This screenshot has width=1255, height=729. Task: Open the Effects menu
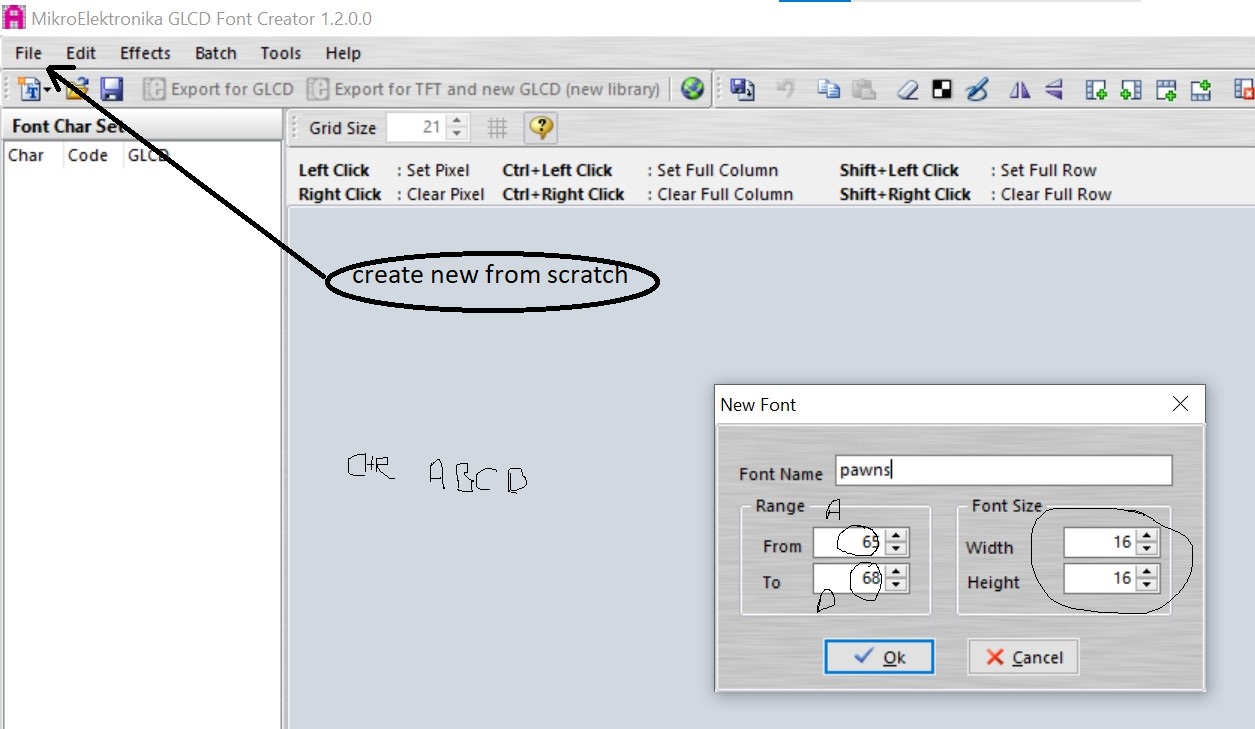tap(145, 53)
